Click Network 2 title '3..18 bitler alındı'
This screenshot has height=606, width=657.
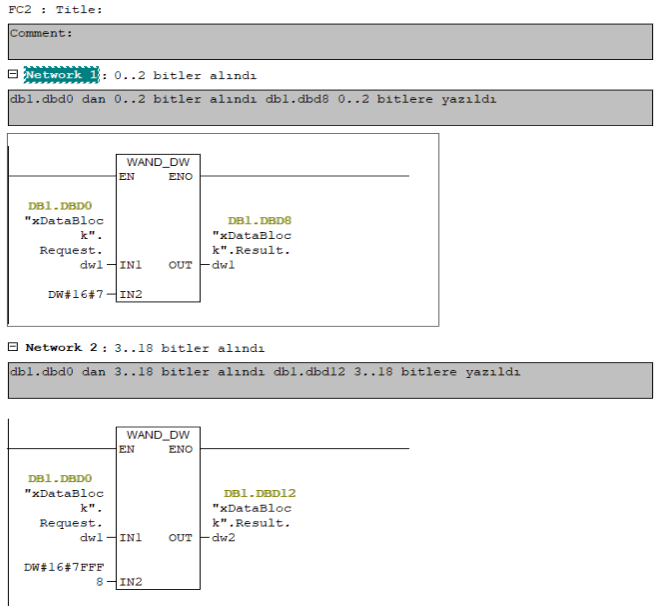pyautogui.click(x=189, y=348)
